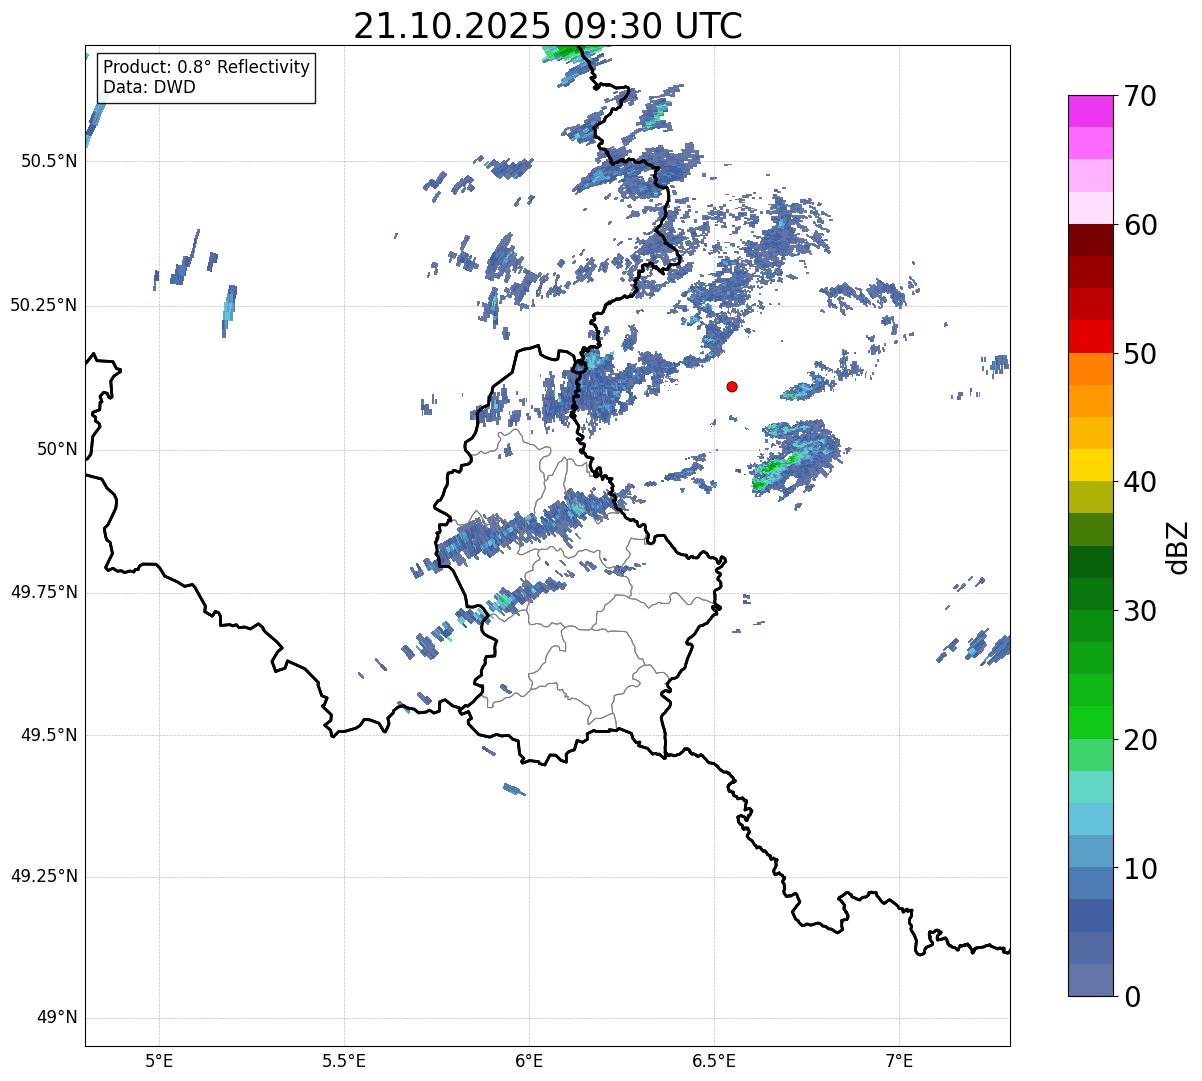Click the 49.75°N latitude label
Image resolution: width=1202 pixels, height=1081 pixels.
(x=44, y=592)
